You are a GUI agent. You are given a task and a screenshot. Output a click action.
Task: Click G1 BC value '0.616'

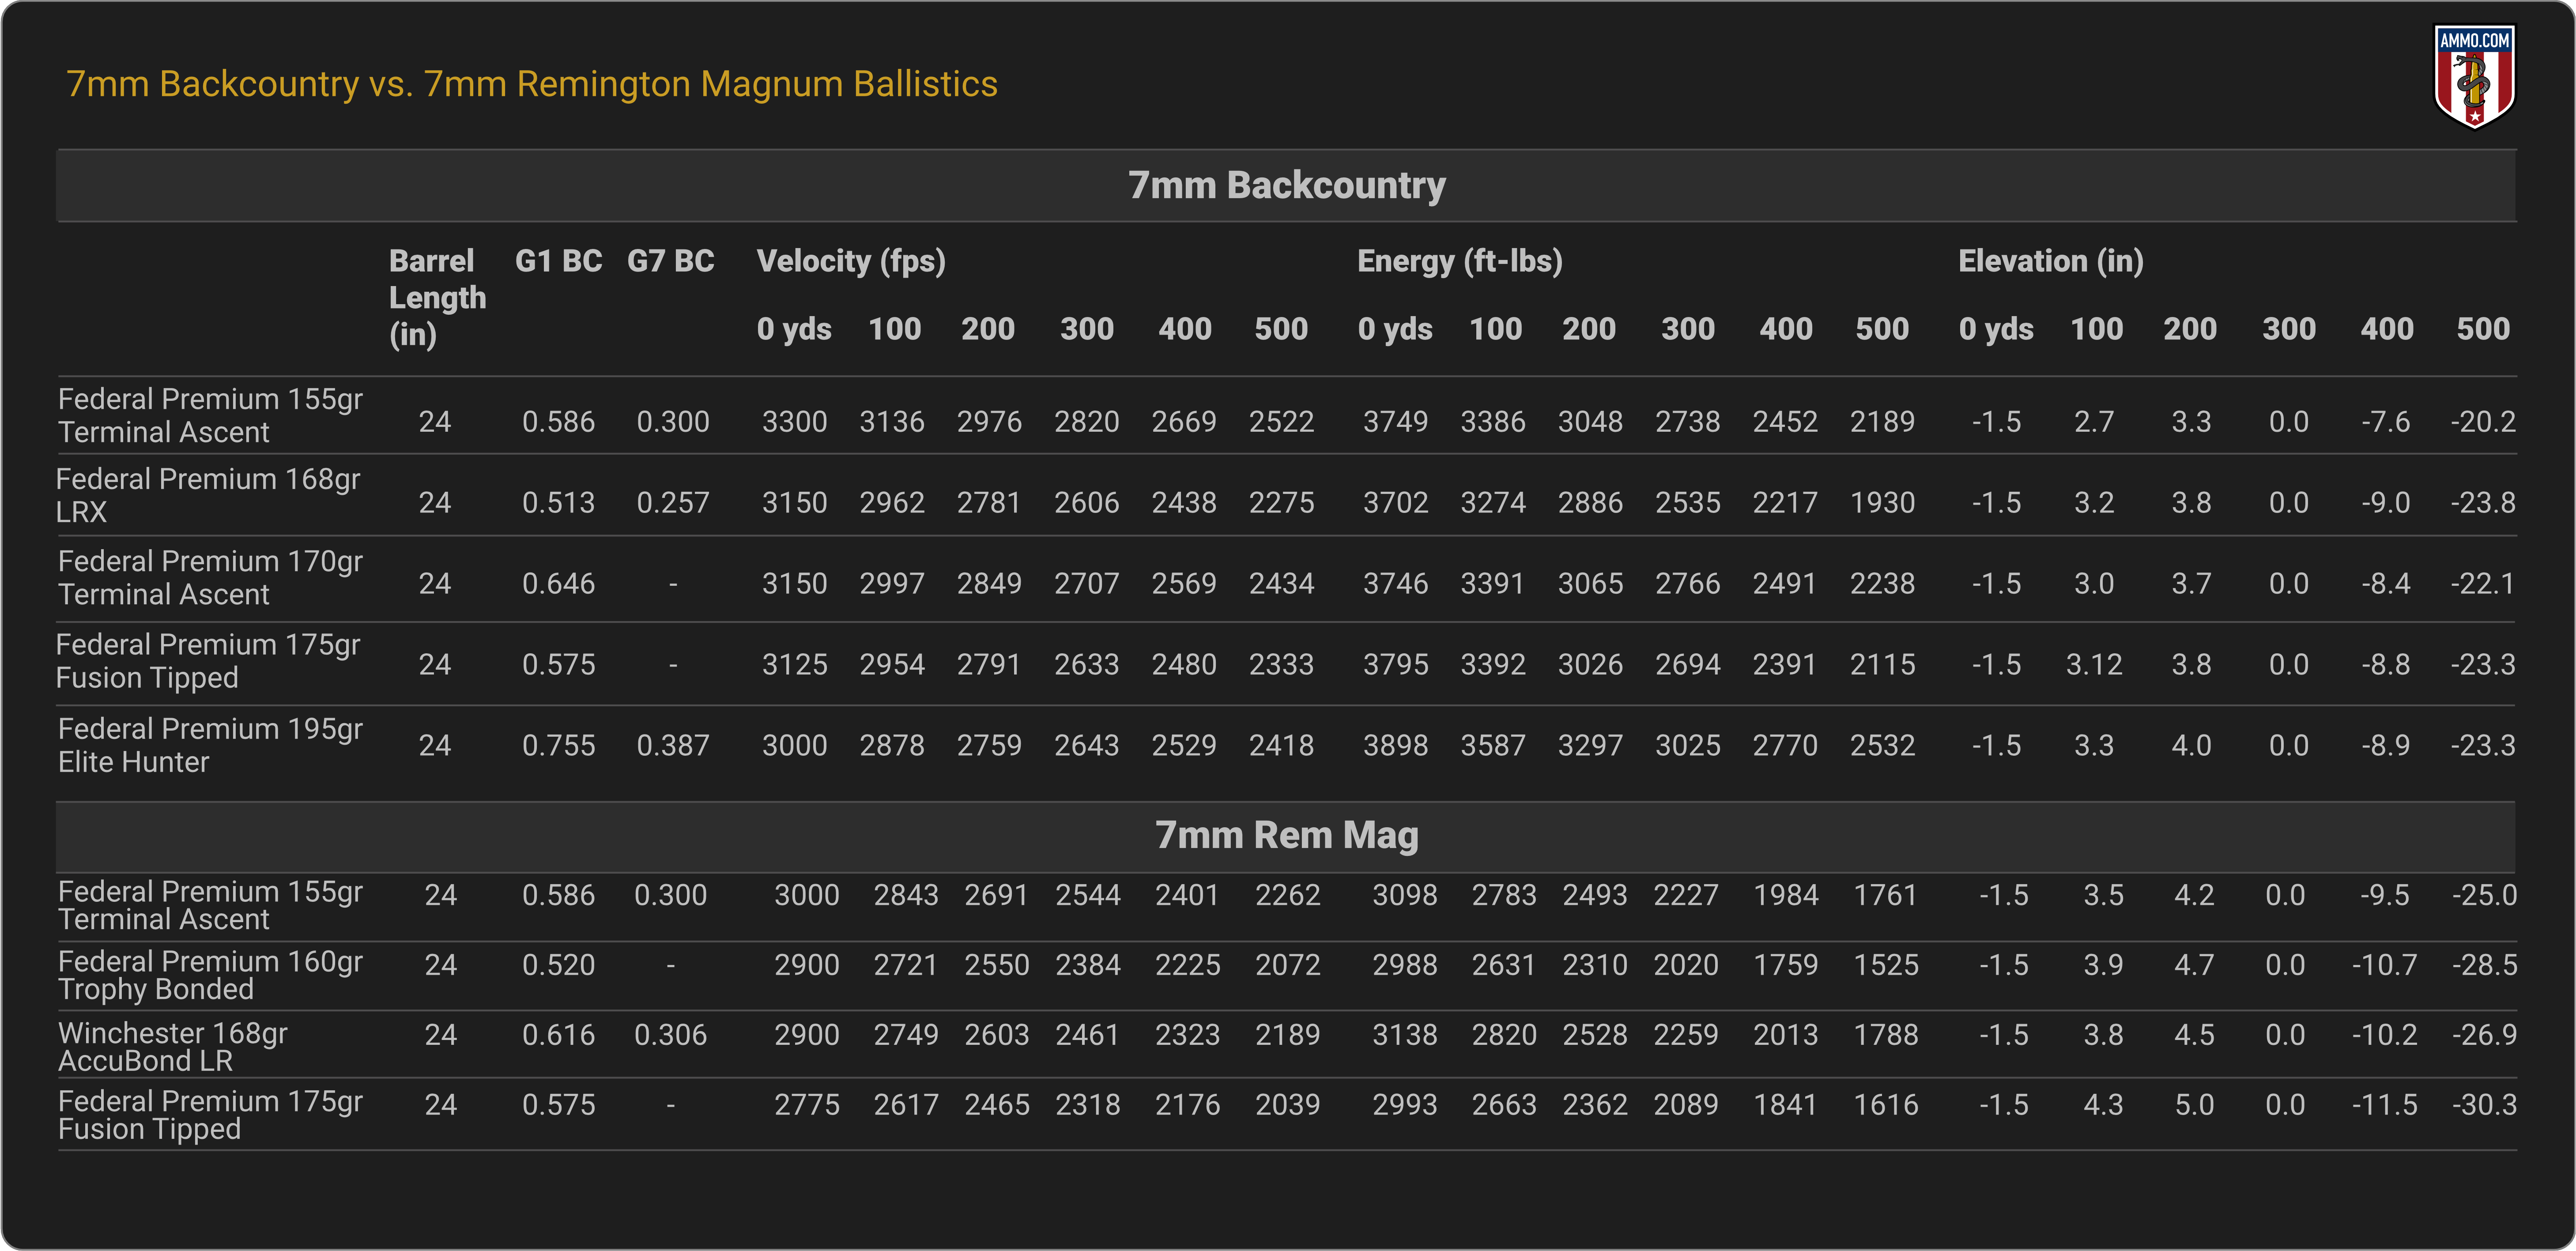[558, 1035]
